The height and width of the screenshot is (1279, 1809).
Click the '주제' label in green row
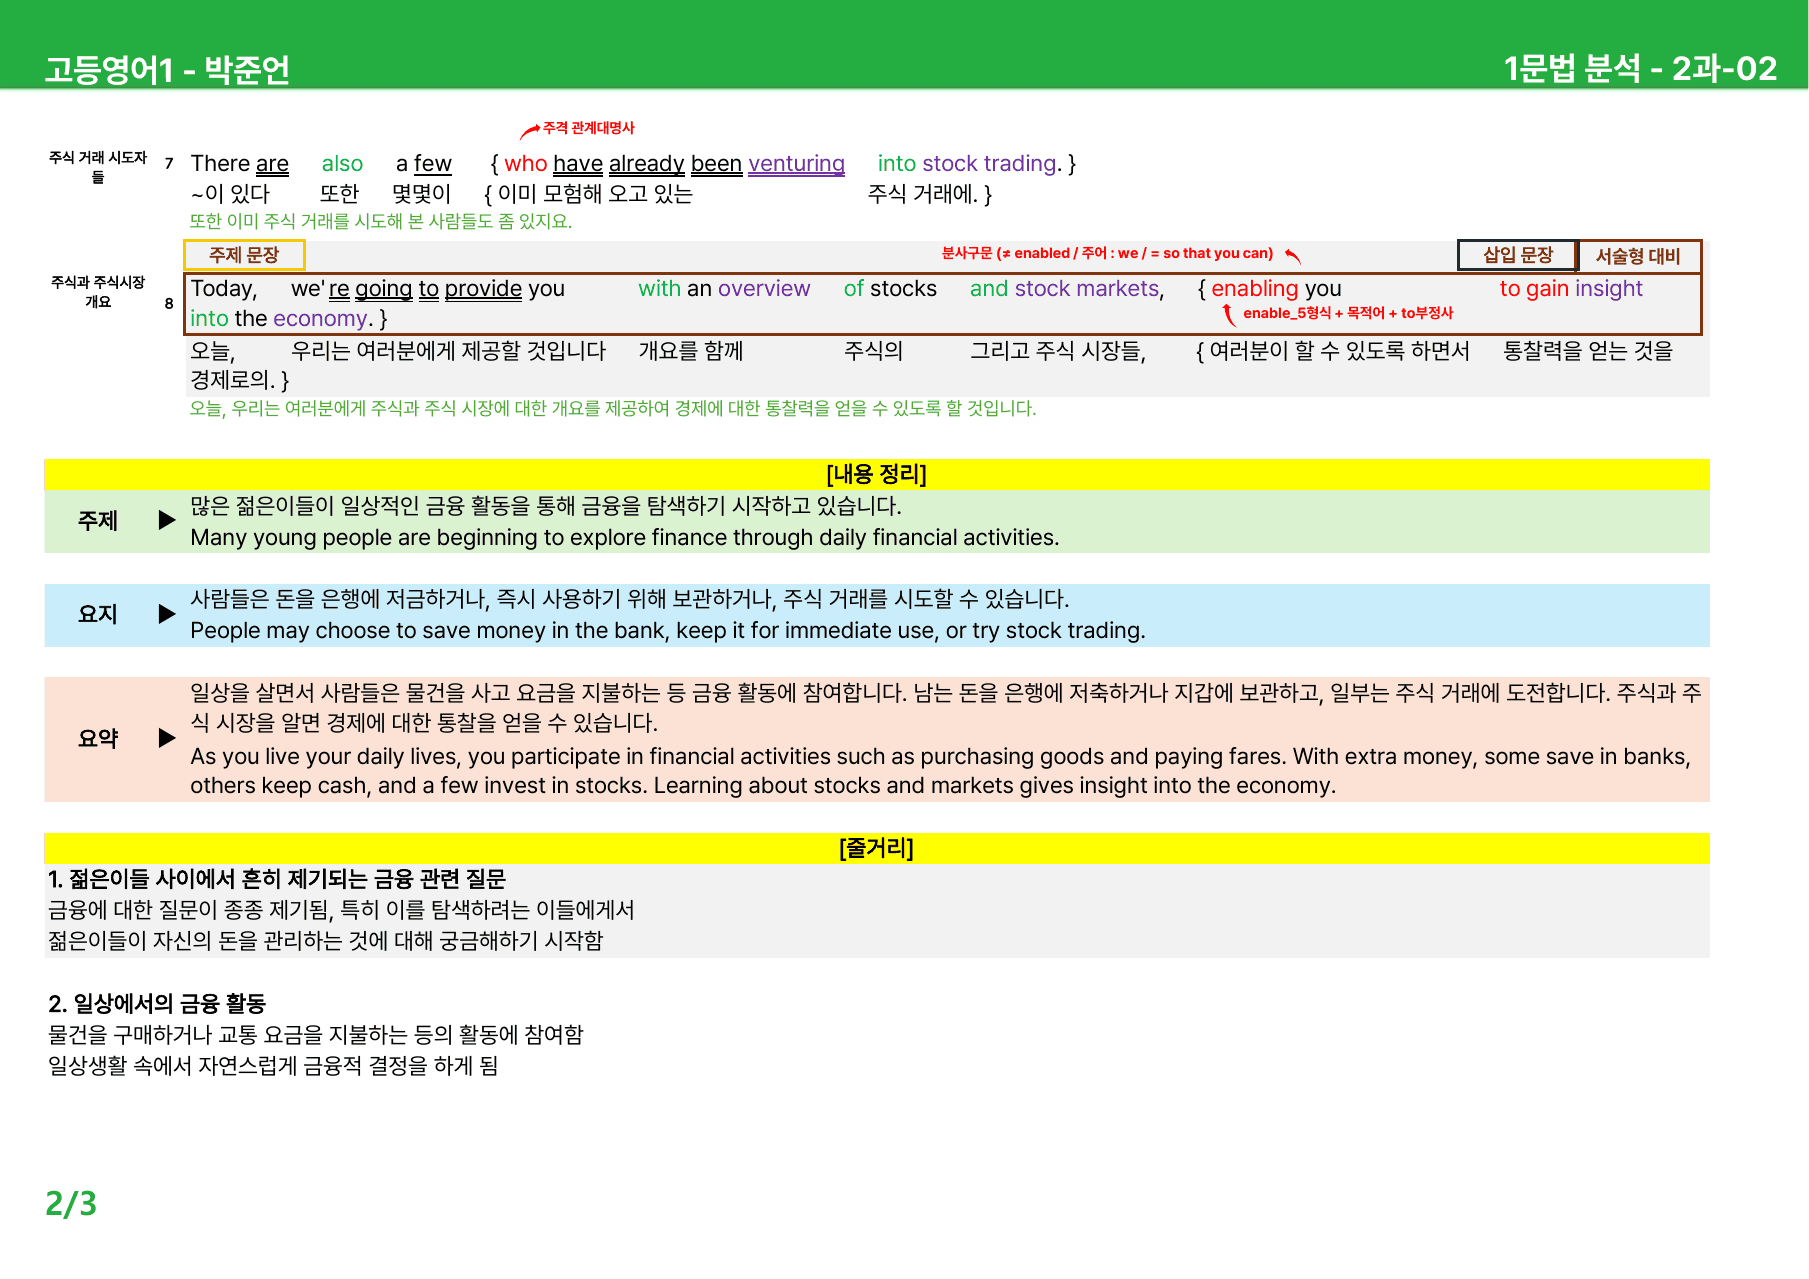pos(98,520)
